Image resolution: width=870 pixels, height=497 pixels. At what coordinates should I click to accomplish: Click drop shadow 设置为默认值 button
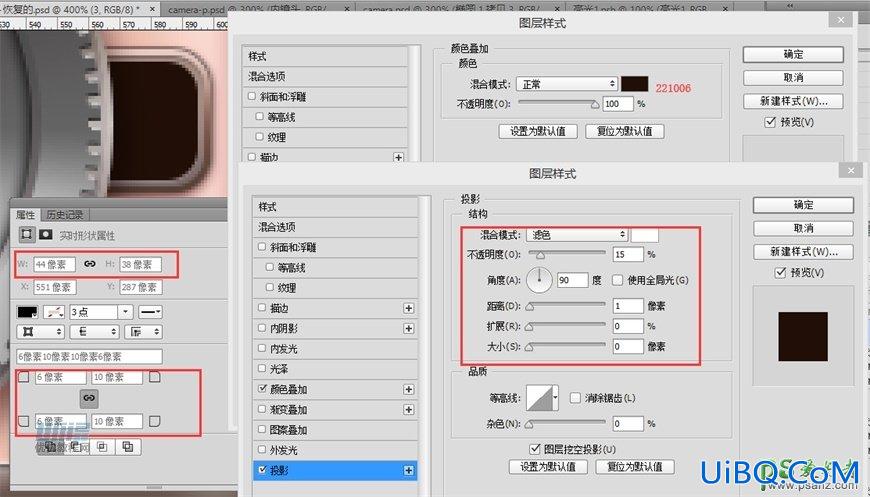coord(548,466)
